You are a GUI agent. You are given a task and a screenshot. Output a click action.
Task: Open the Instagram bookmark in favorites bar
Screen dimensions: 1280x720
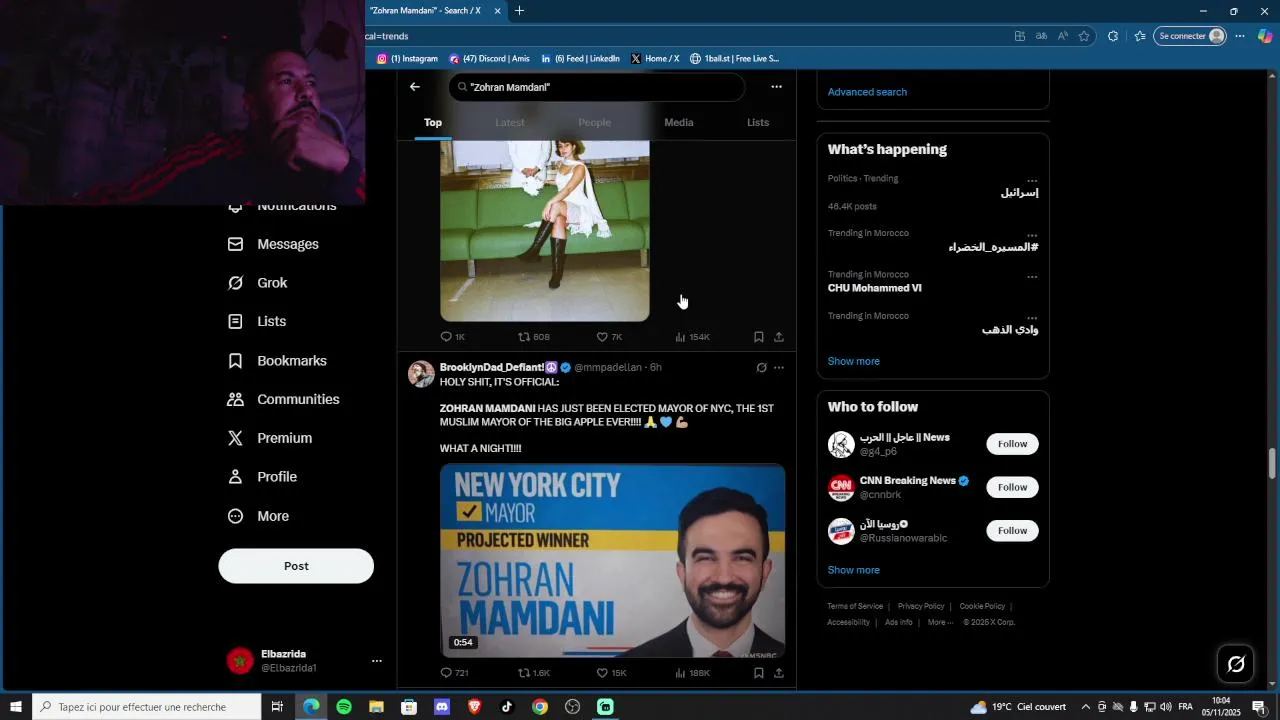click(x=407, y=59)
